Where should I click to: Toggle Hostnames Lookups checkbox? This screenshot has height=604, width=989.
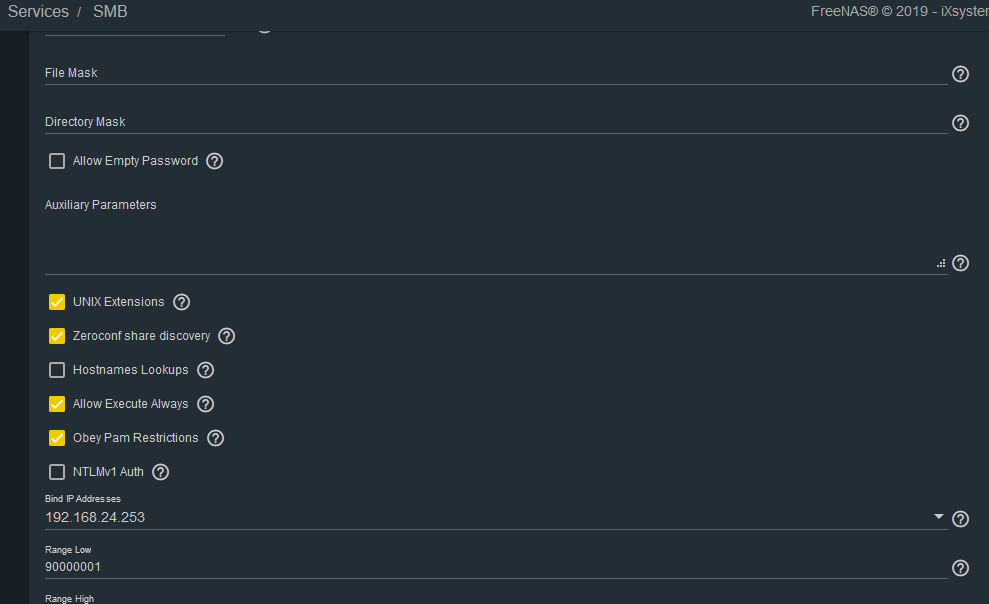pos(57,370)
